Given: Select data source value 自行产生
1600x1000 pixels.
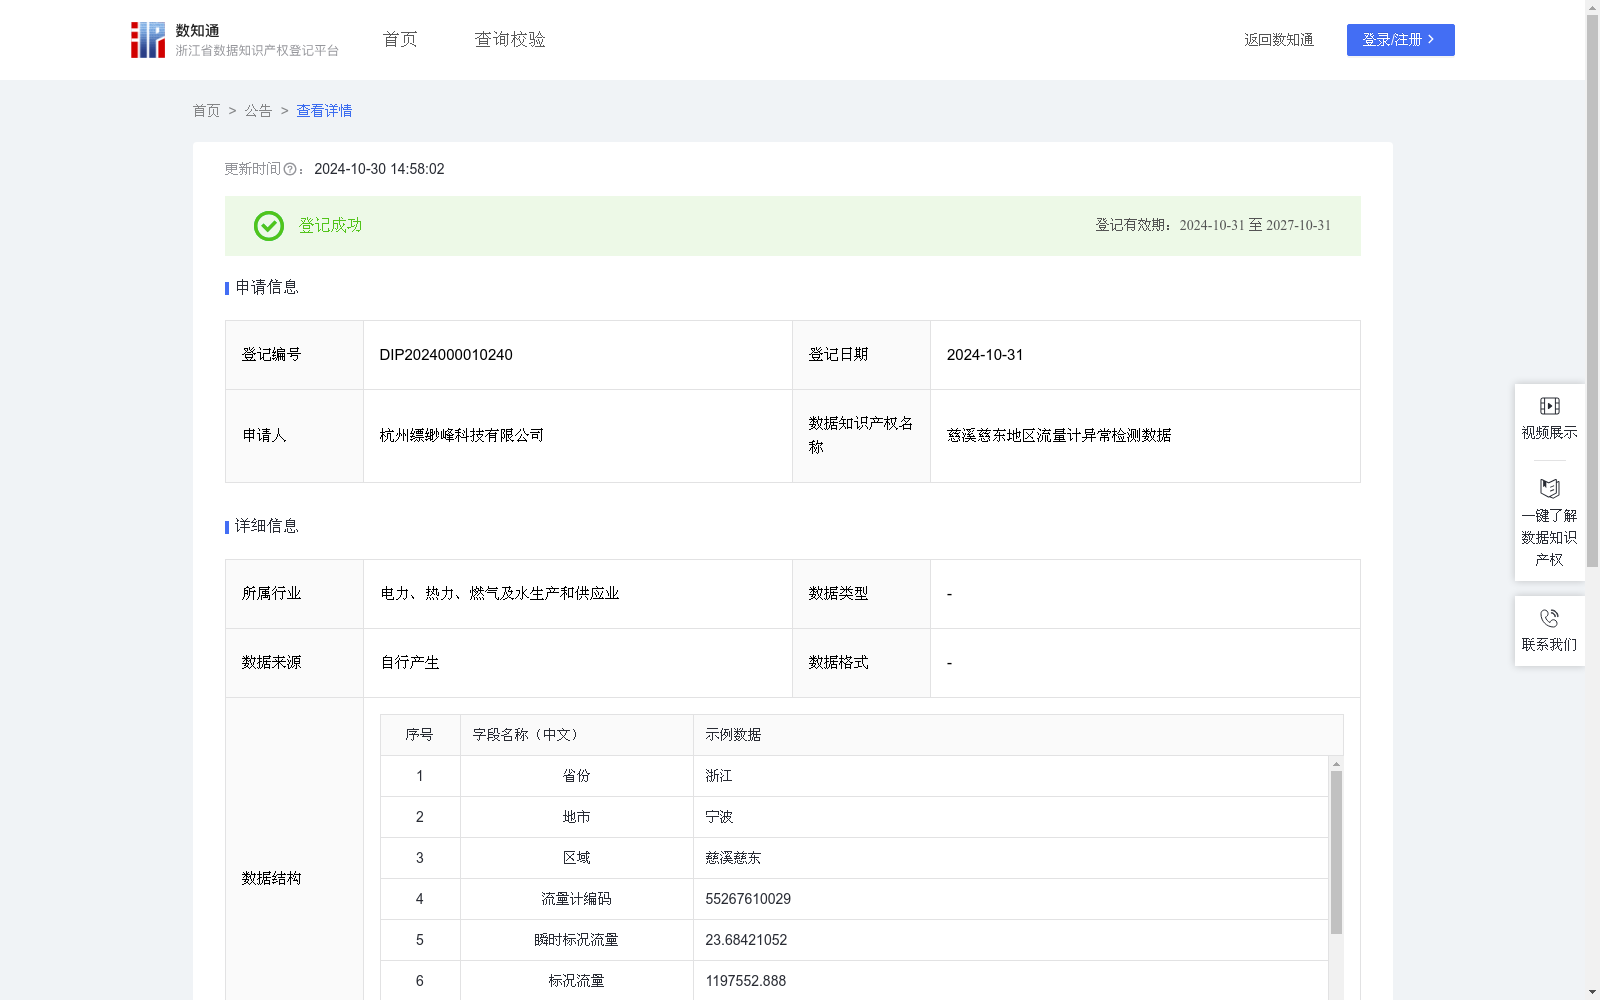Looking at the screenshot, I should pyautogui.click(x=410, y=663).
